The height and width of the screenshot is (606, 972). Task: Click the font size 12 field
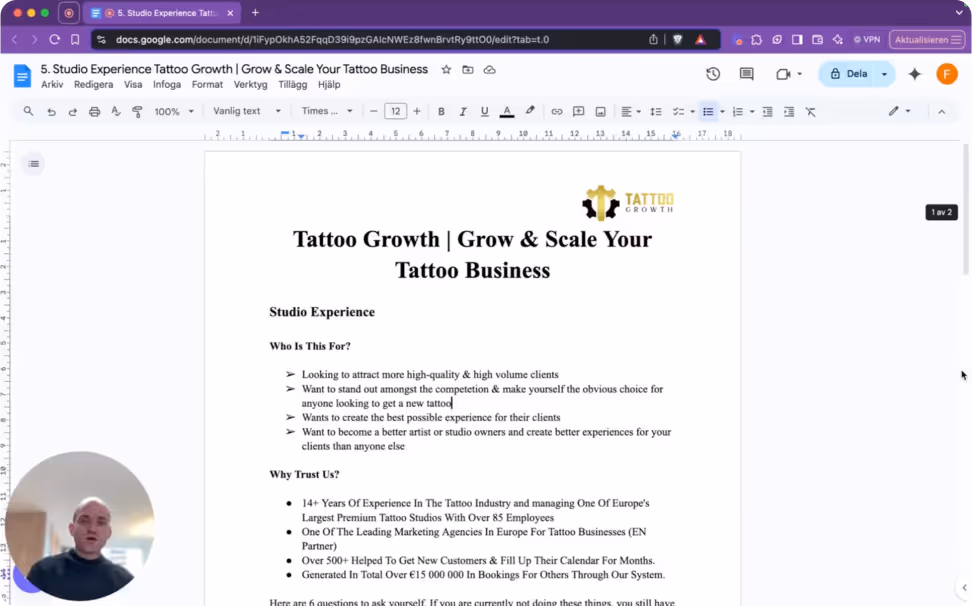[x=395, y=112]
